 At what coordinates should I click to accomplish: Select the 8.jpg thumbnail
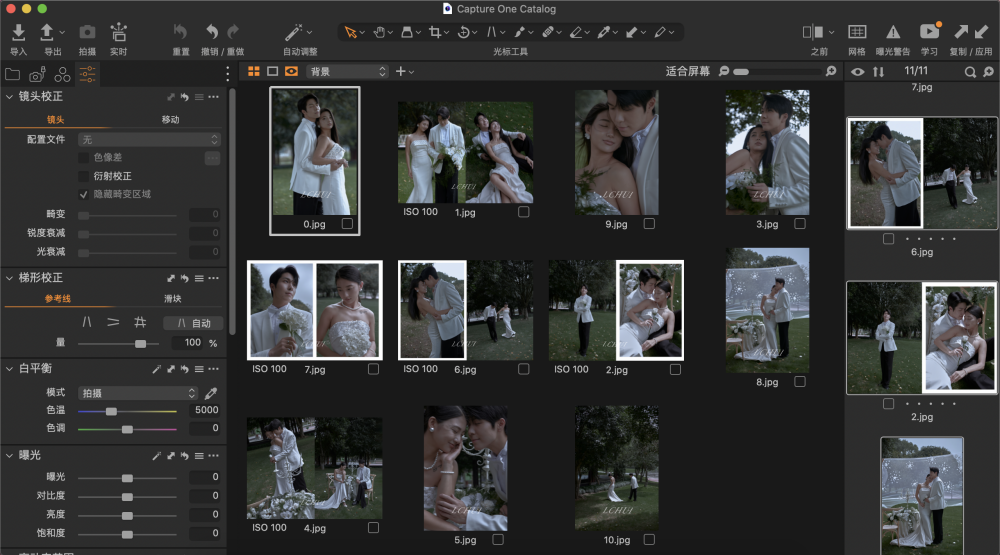767,311
